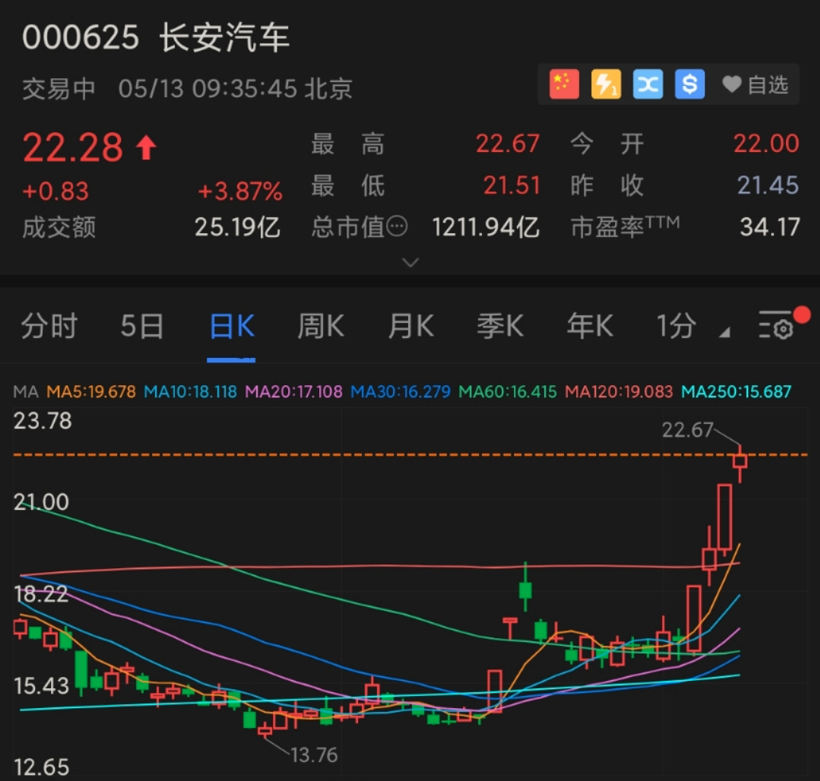
Task: Switch to 分时 tab
Action: (x=49, y=326)
